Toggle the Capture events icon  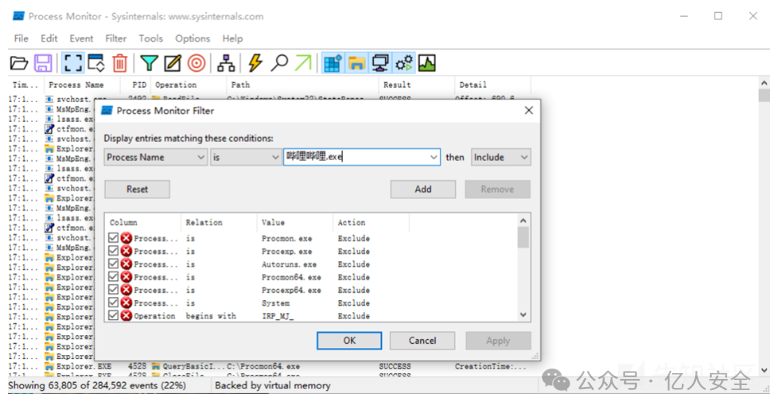click(73, 63)
